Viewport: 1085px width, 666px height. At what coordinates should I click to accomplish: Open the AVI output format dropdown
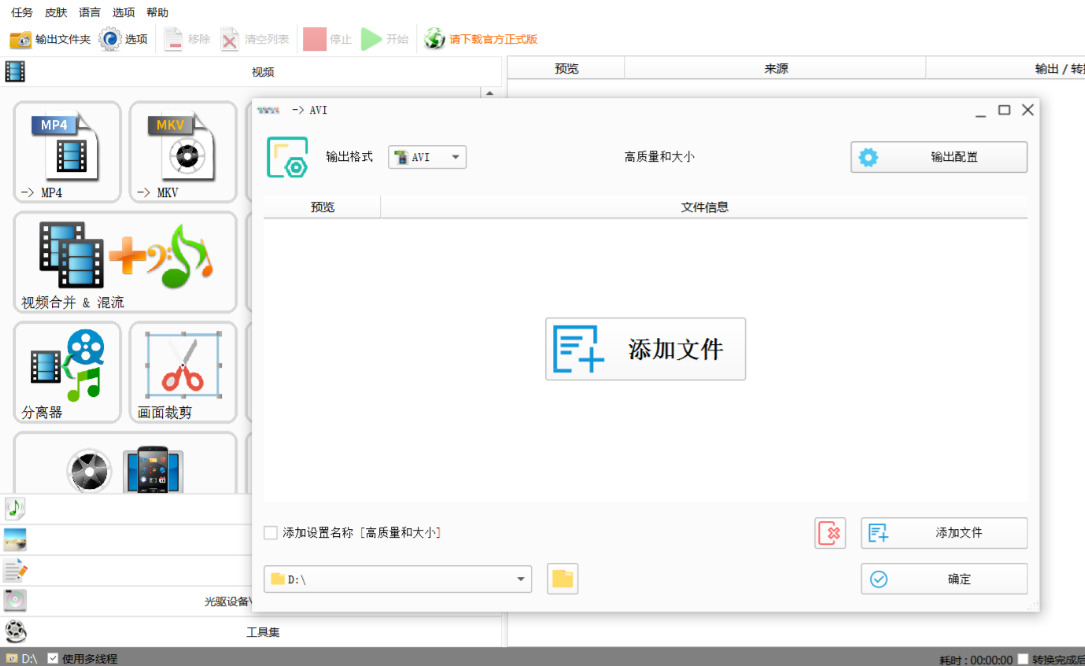point(427,157)
